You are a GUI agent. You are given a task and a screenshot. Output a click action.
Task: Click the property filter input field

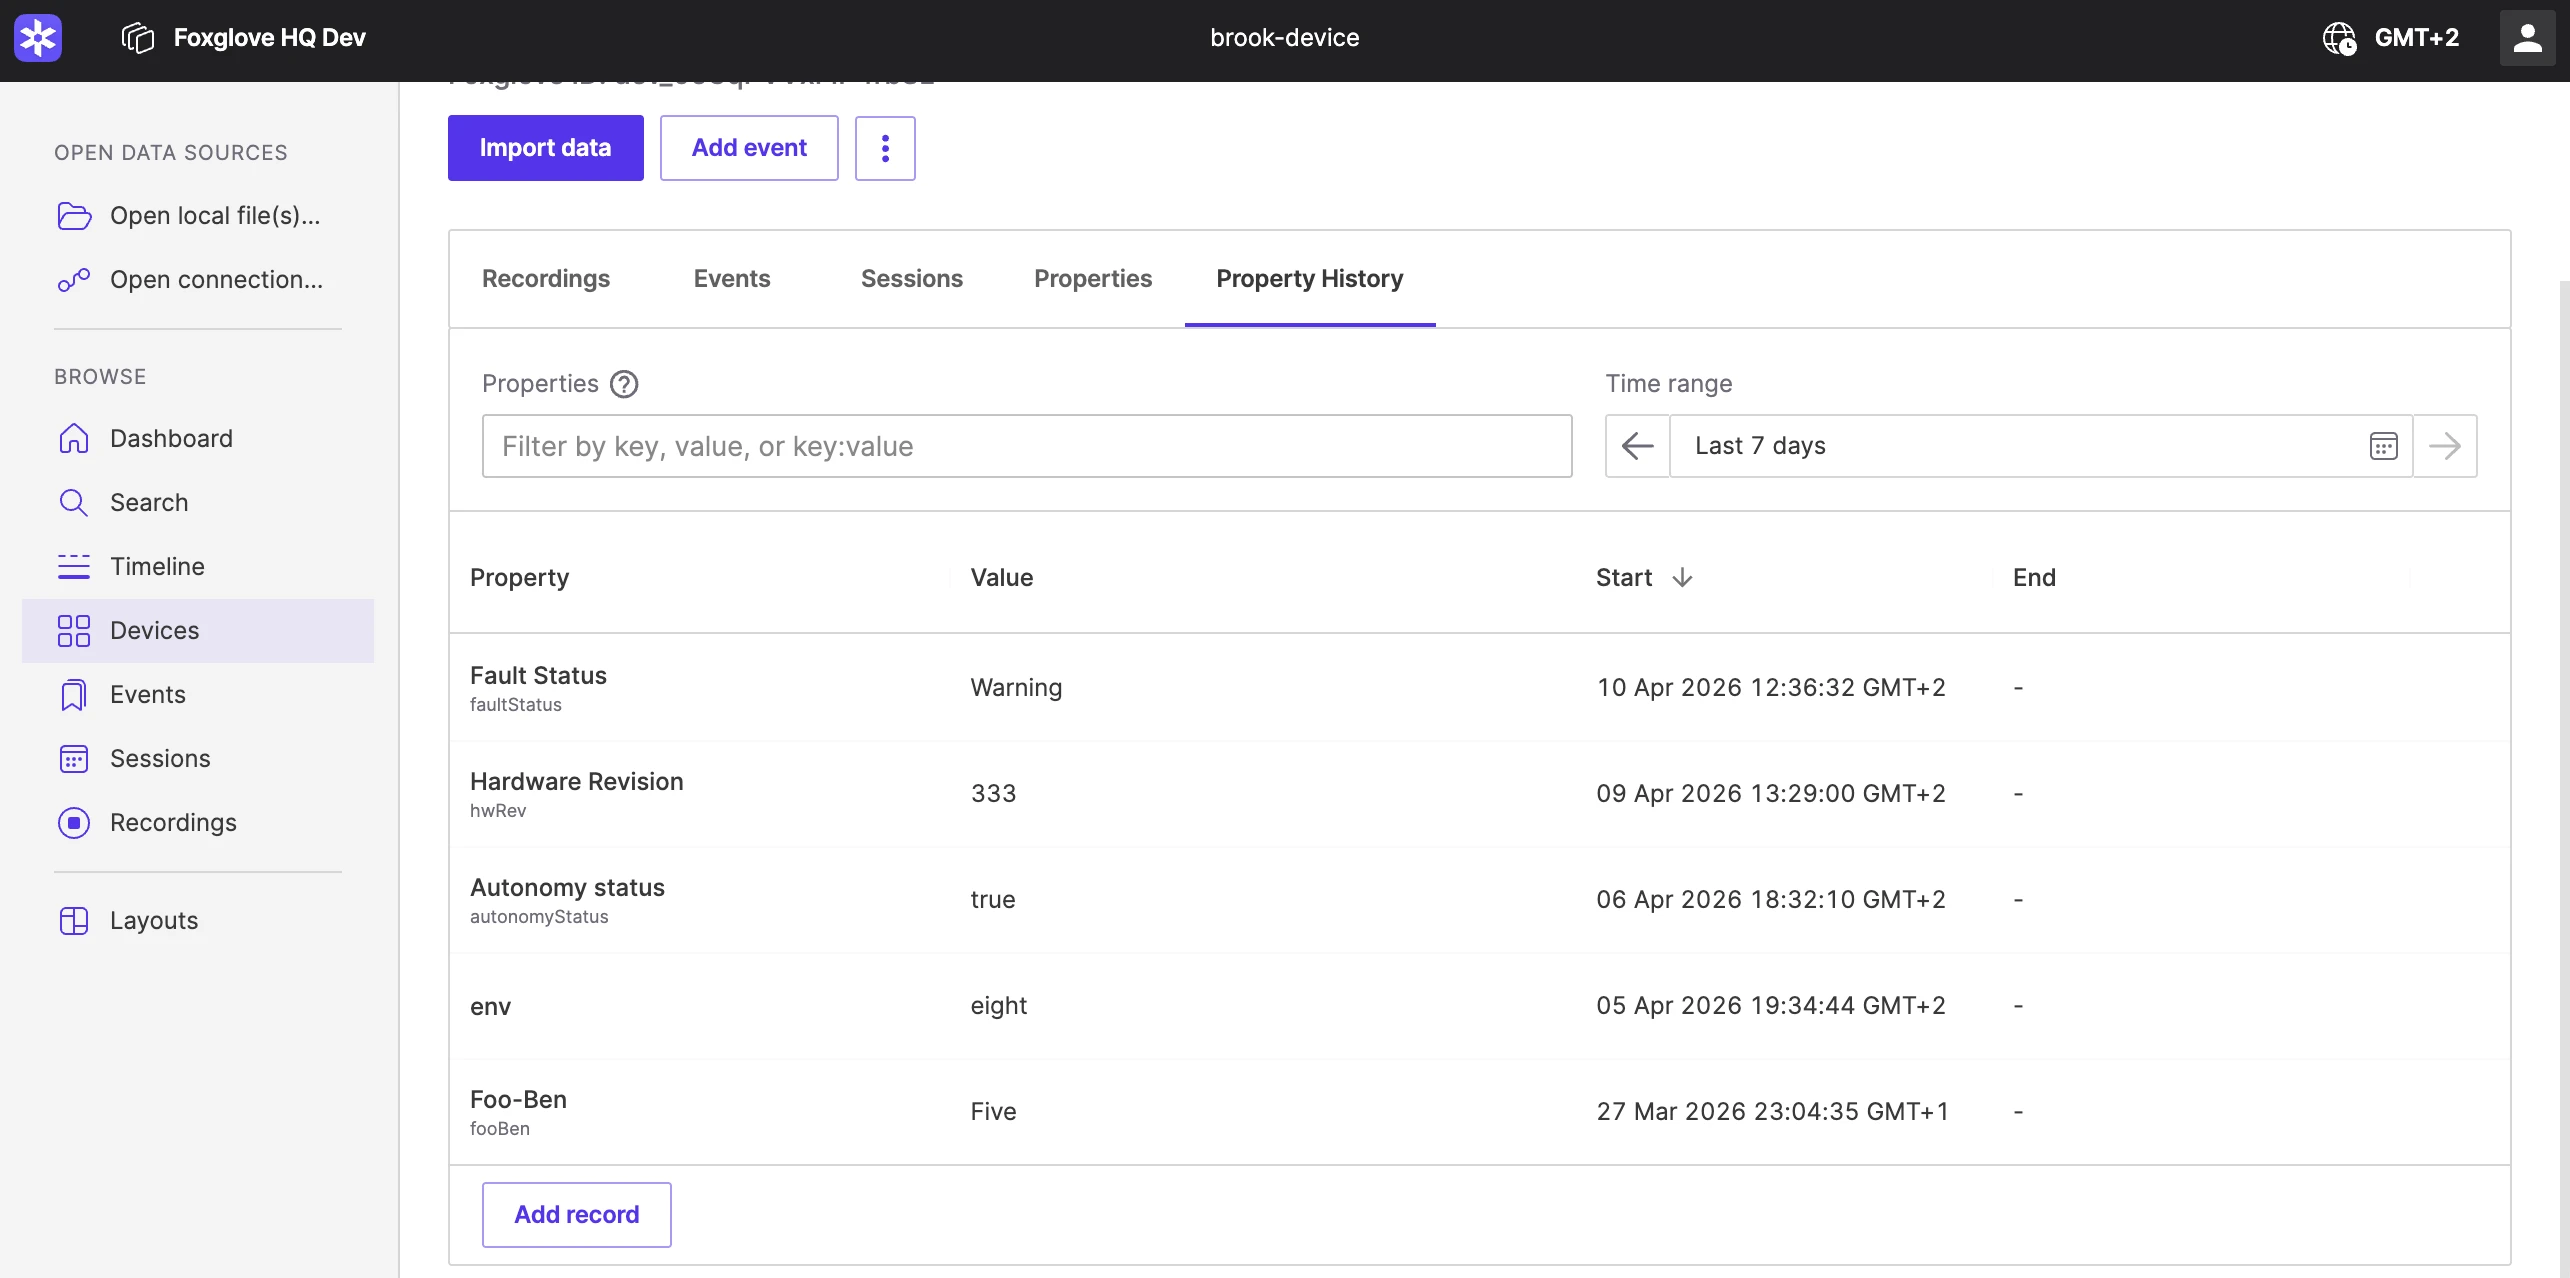point(1025,446)
